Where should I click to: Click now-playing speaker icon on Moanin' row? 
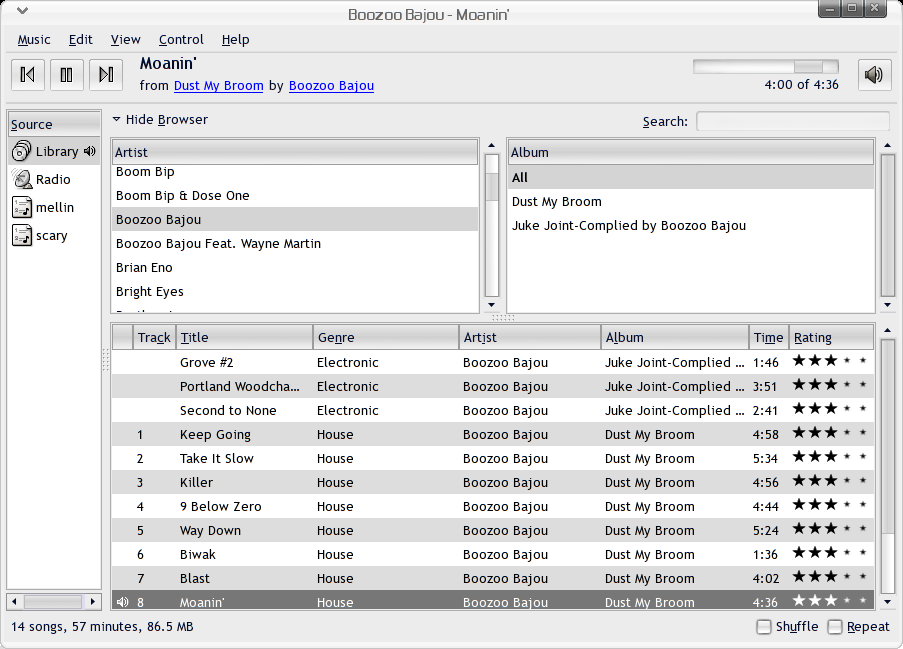tap(122, 602)
